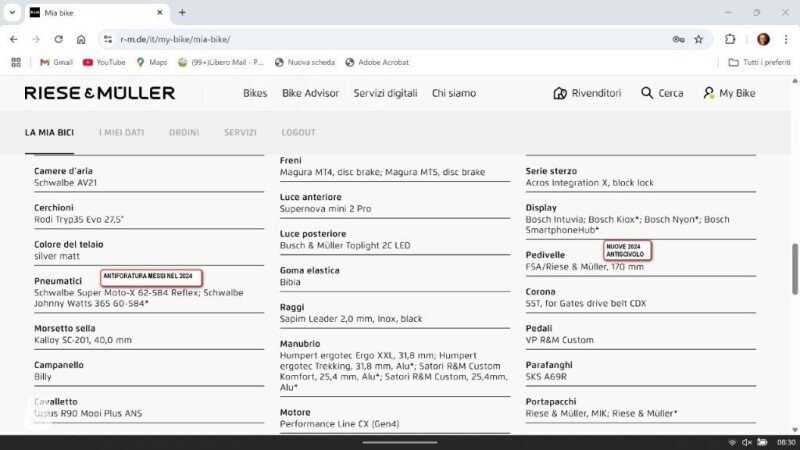The width and height of the screenshot is (800, 450).
Task: Select the LA MIA BICI tab
Action: 49,133
